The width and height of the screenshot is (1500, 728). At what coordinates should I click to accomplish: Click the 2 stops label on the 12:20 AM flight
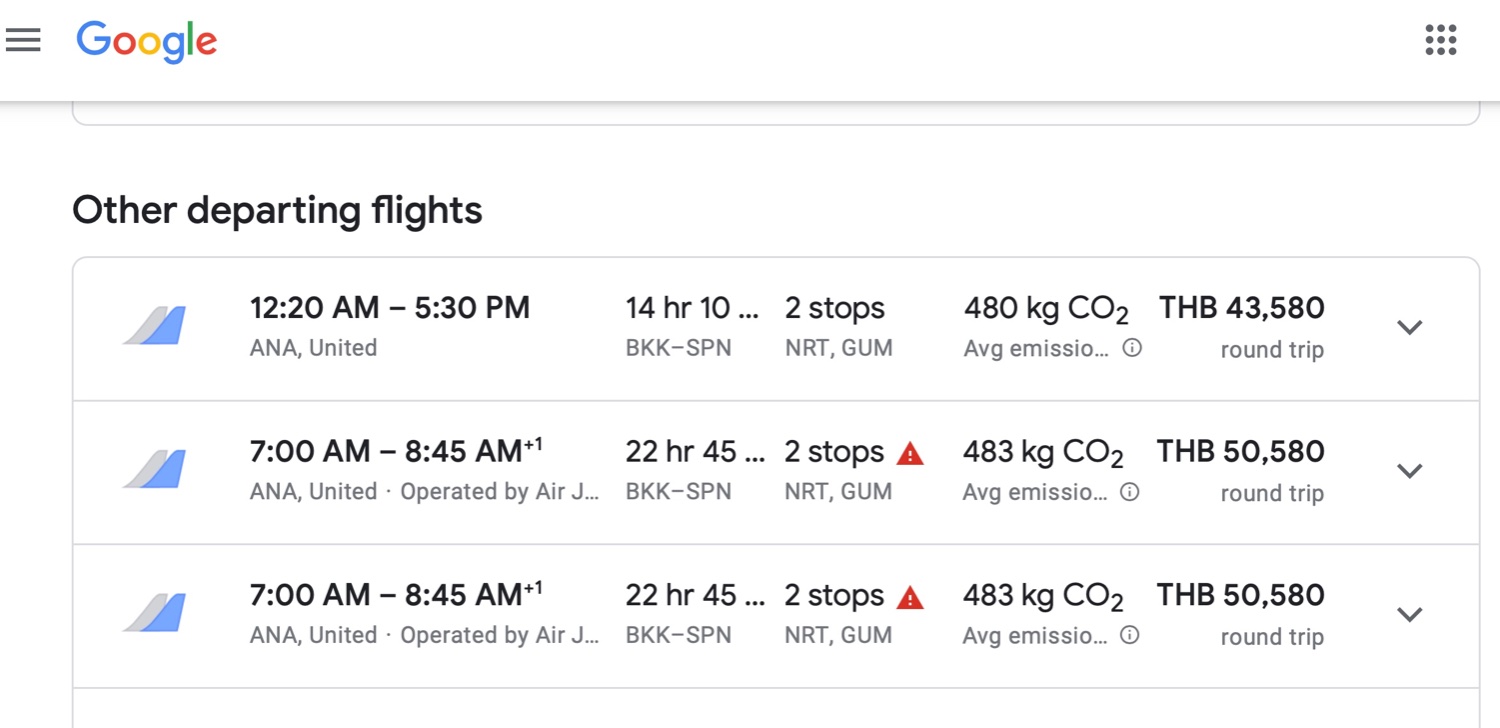coord(835,308)
